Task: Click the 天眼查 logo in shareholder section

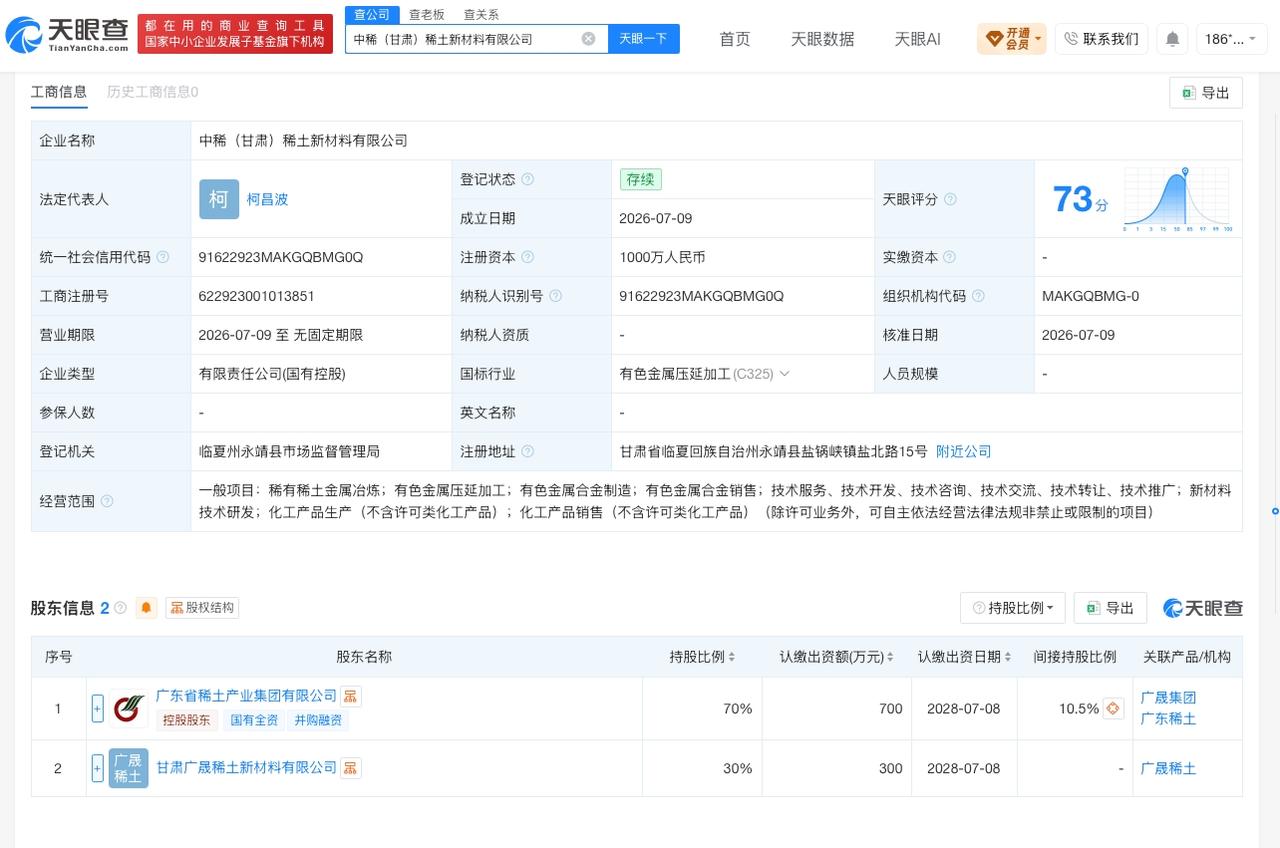Action: tap(1203, 608)
